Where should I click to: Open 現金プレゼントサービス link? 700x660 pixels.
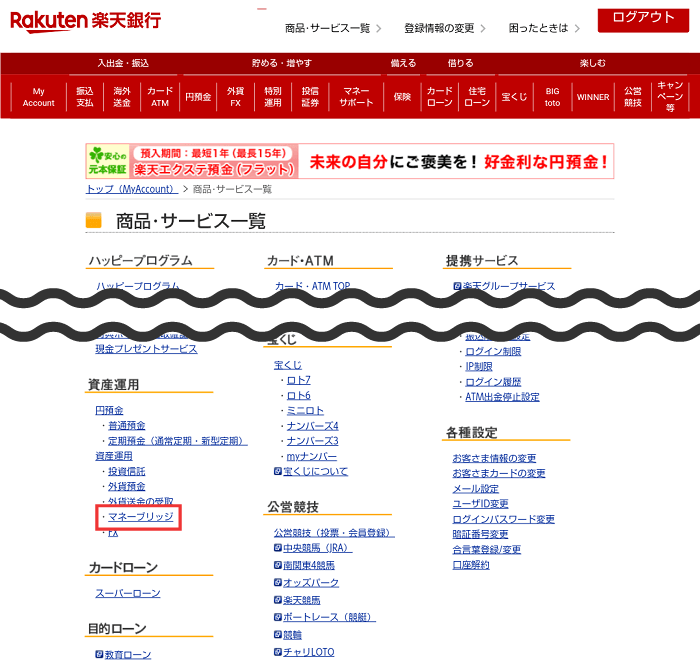tap(146, 349)
